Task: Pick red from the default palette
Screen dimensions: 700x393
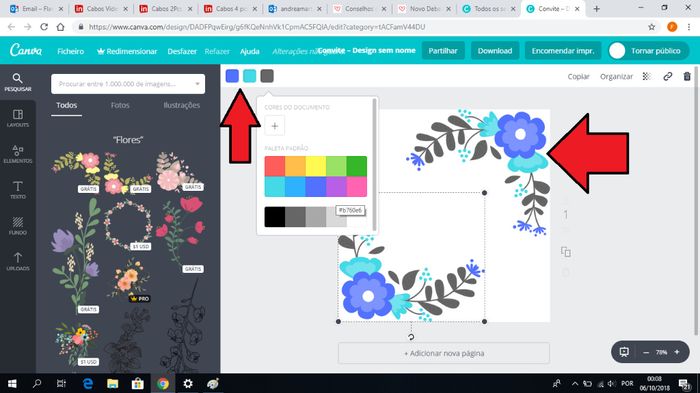Action: point(275,166)
